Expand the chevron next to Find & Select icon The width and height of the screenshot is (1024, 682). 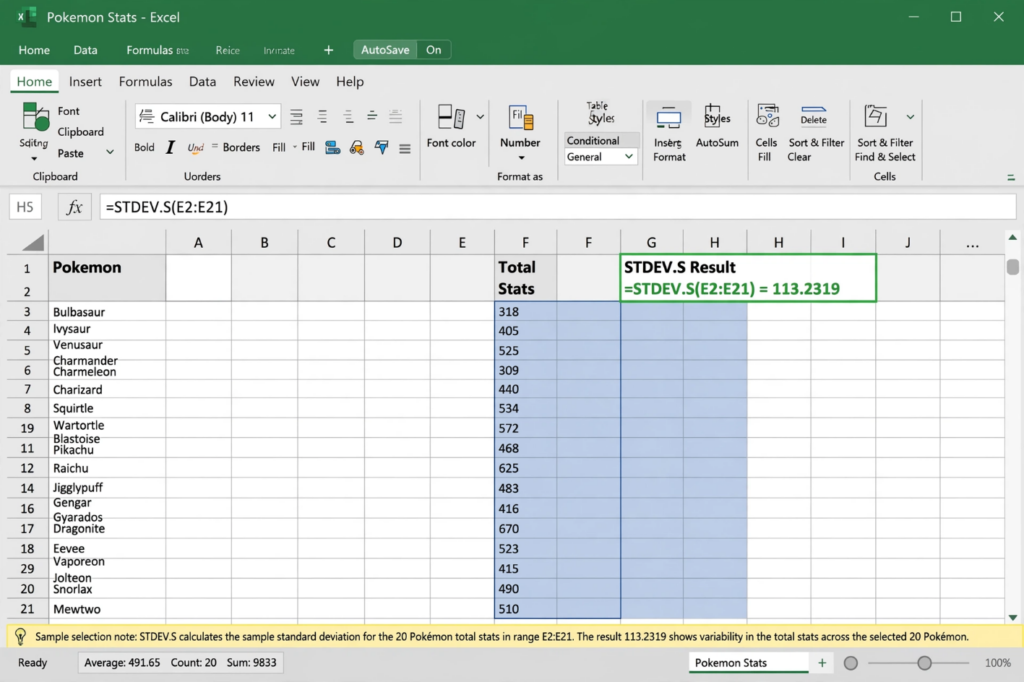coord(910,117)
